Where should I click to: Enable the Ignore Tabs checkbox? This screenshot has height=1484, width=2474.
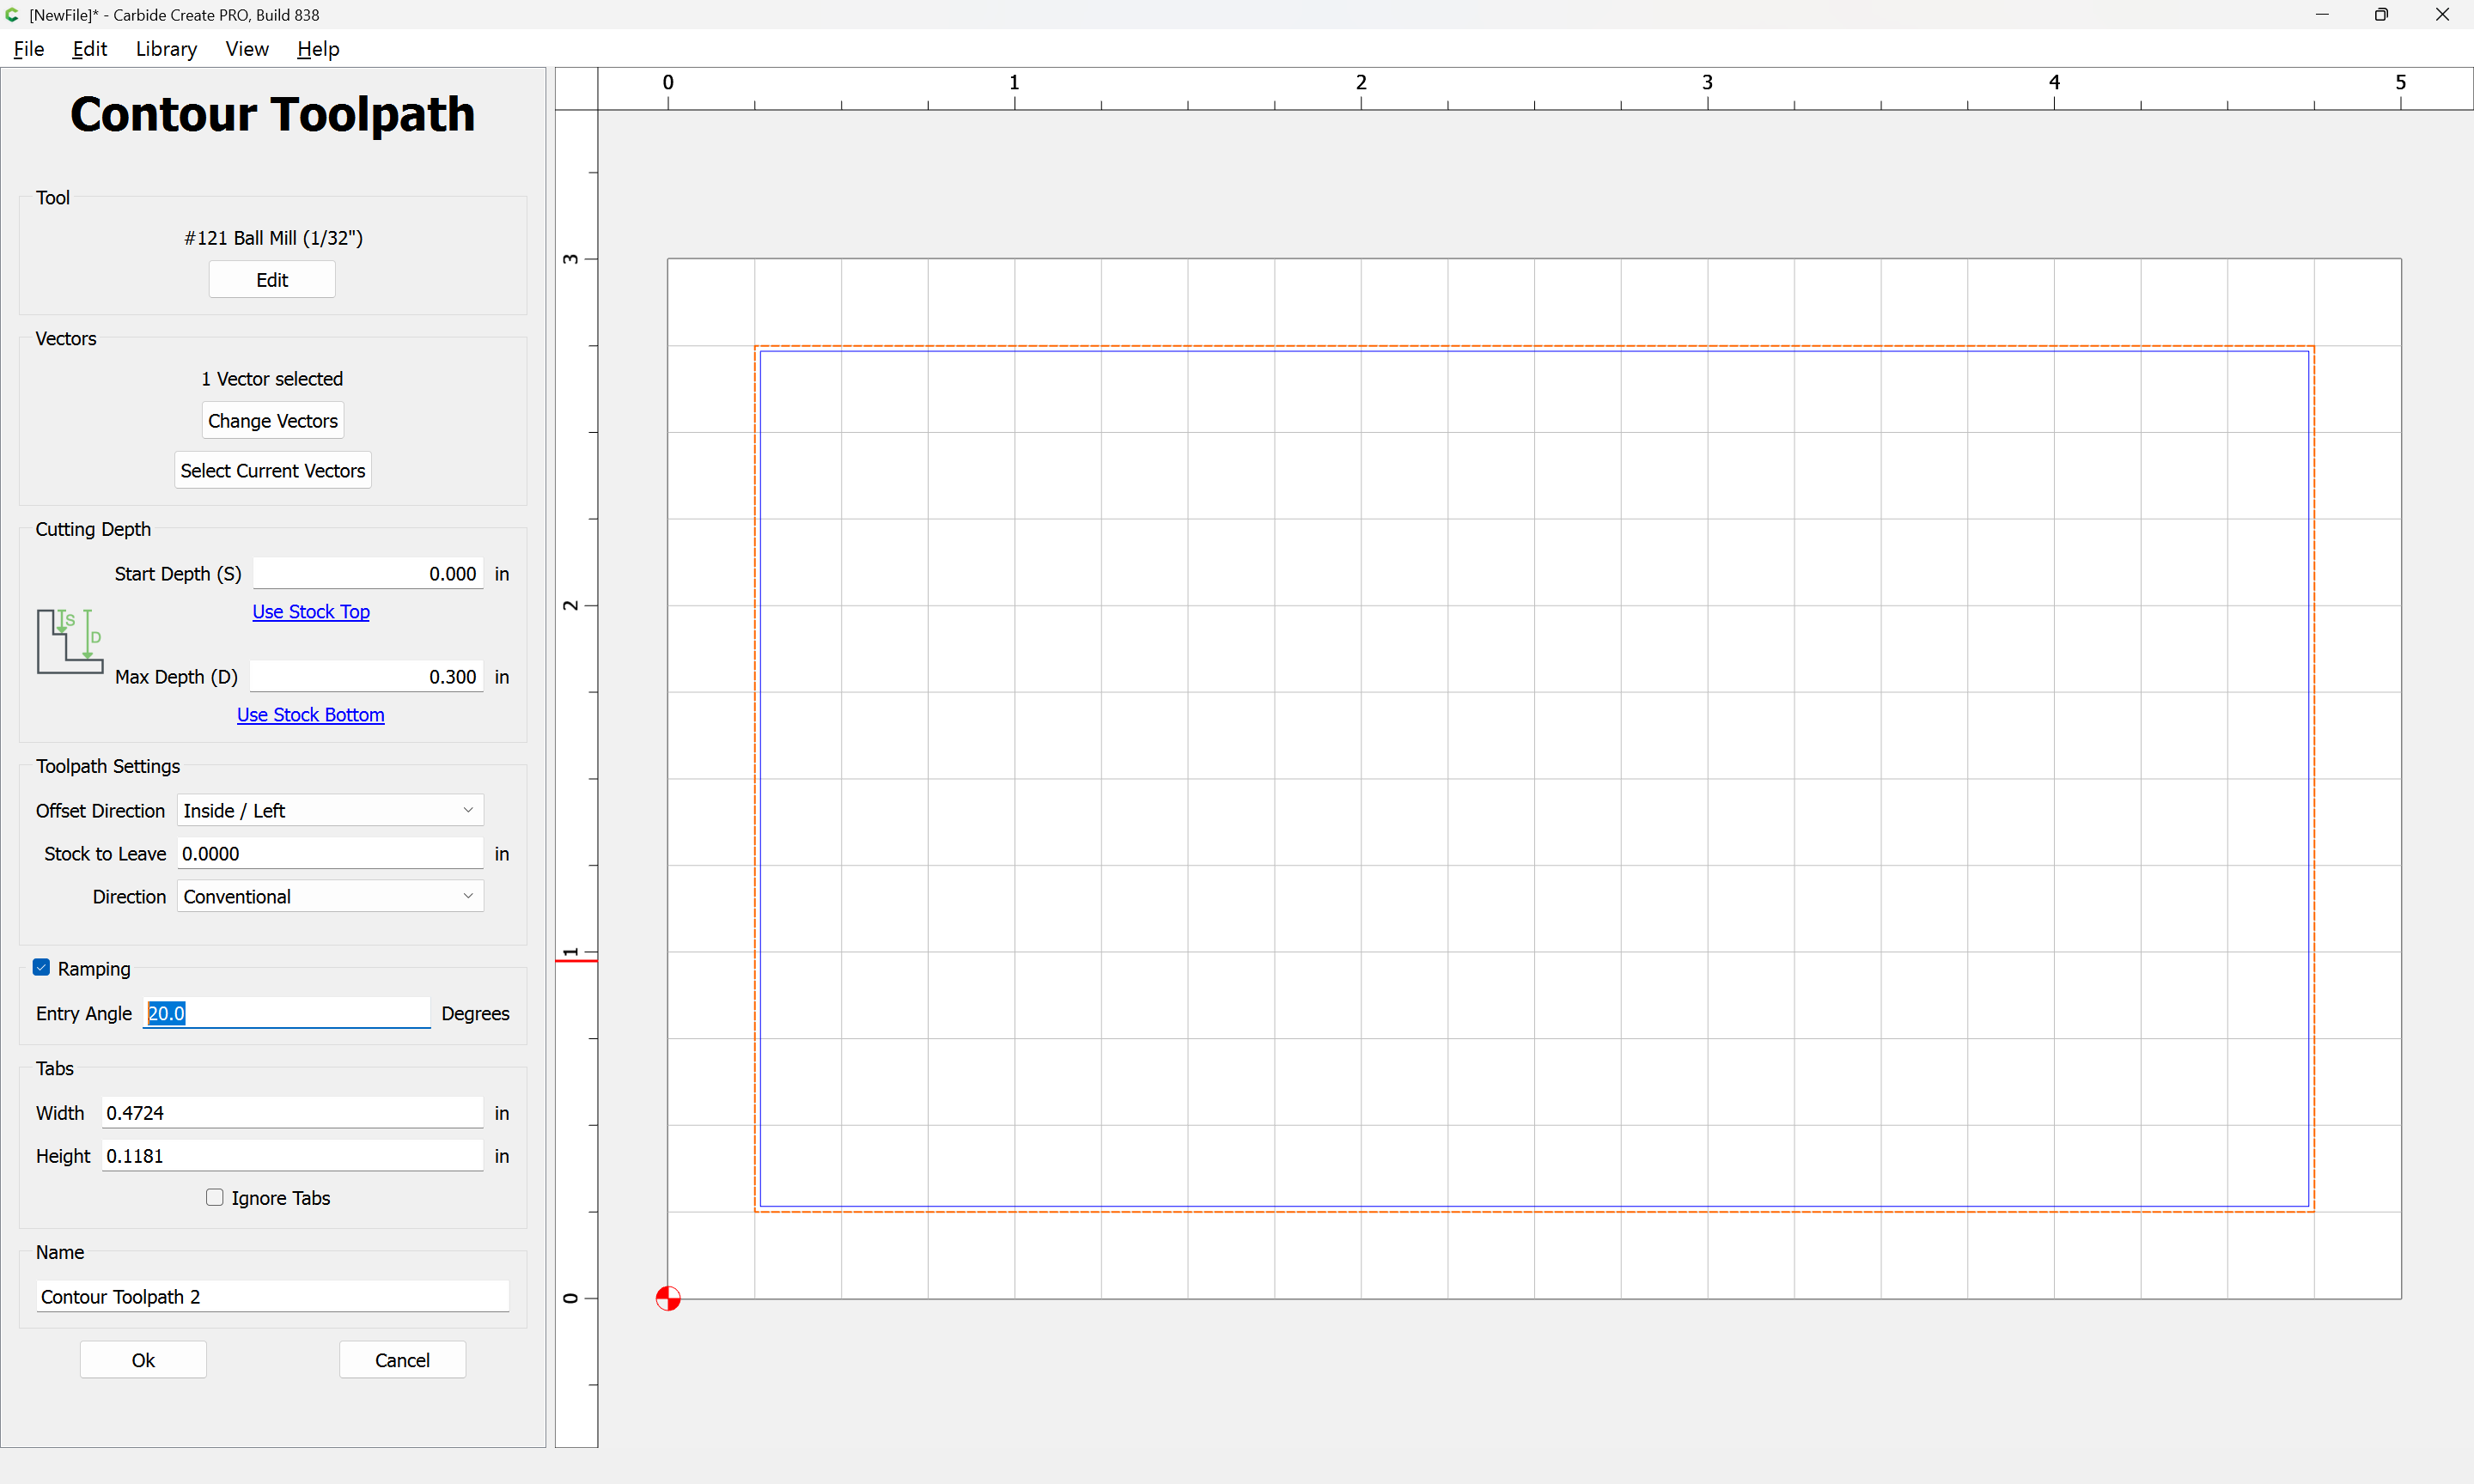214,1197
